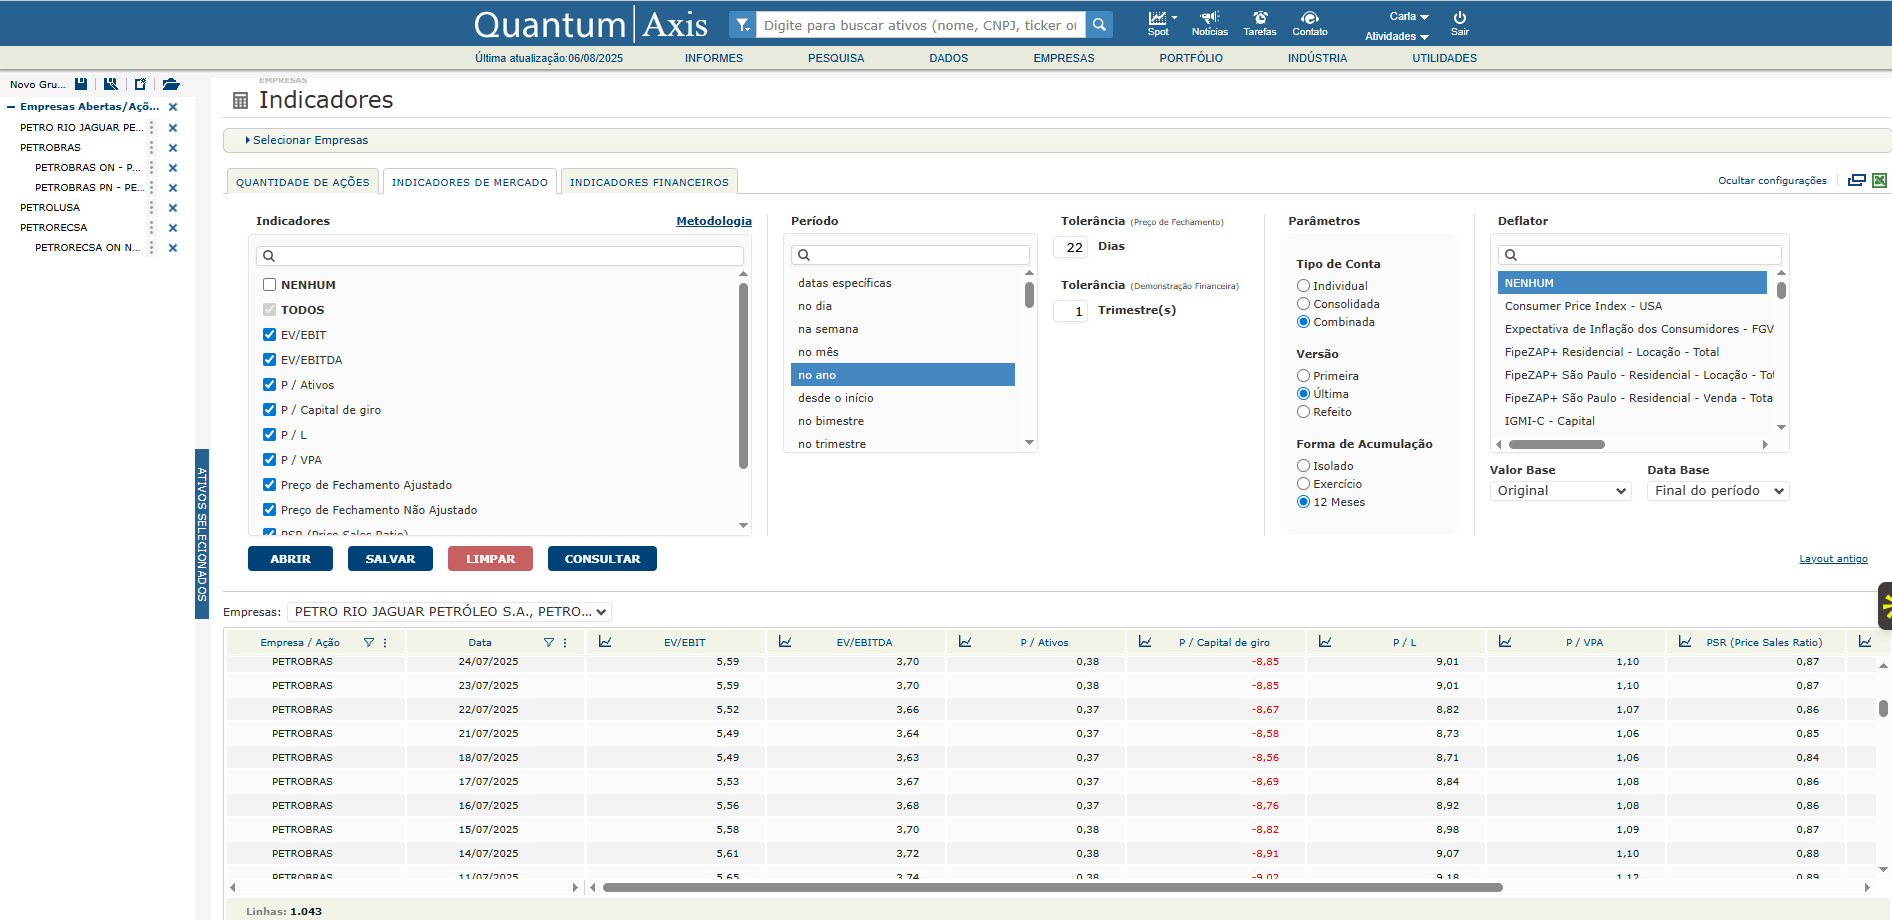
Task: Open the Valor Base Original dropdown
Action: [1561, 491]
